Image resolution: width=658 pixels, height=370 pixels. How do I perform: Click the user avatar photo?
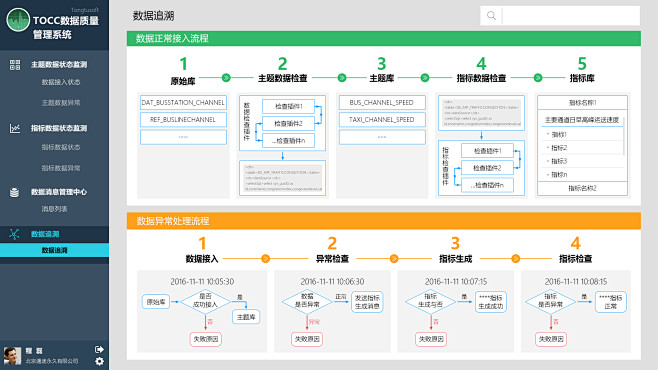click(x=12, y=356)
